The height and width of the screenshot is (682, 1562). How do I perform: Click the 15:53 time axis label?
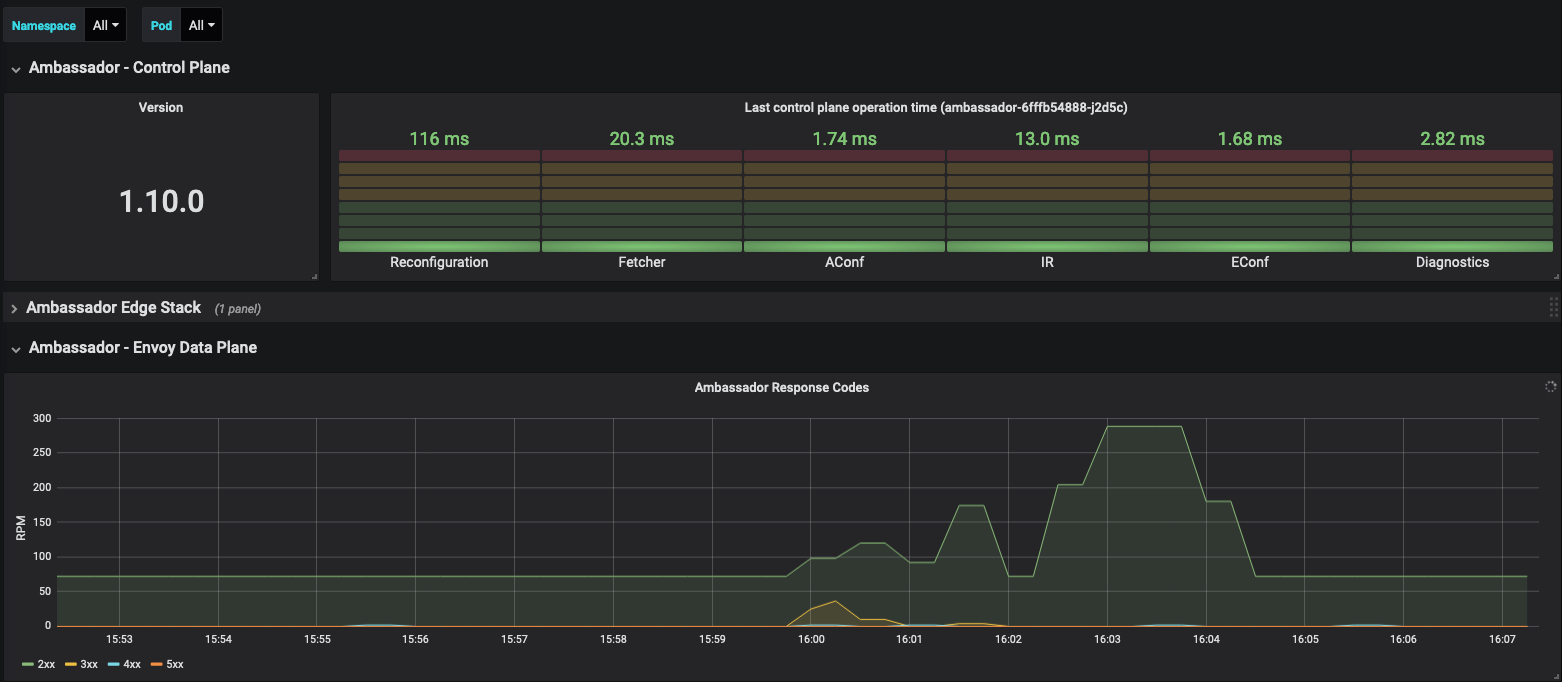(119, 639)
